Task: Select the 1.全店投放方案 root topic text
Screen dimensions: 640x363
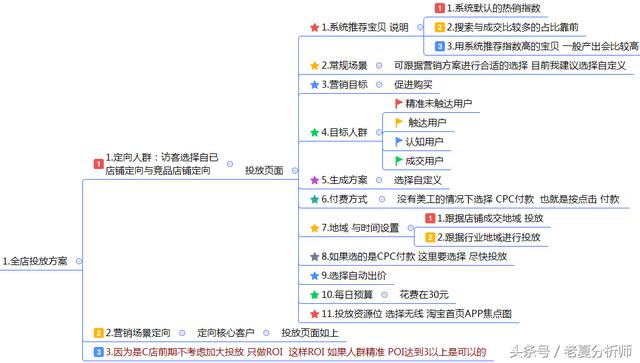Action: [35, 261]
